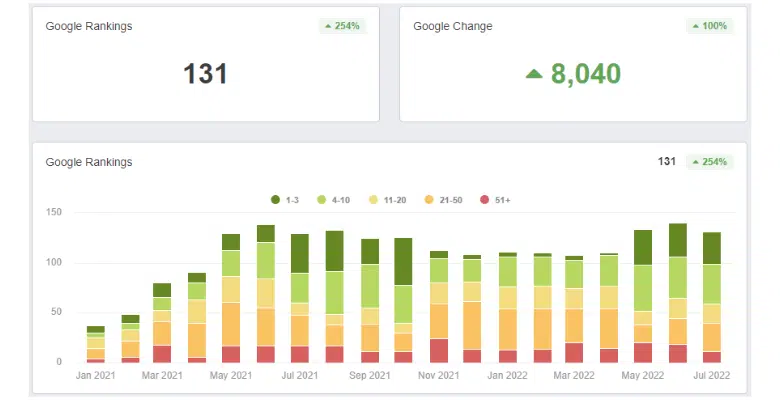
Task: Click the Jan 2021 bar in the chart
Action: [x=96, y=344]
